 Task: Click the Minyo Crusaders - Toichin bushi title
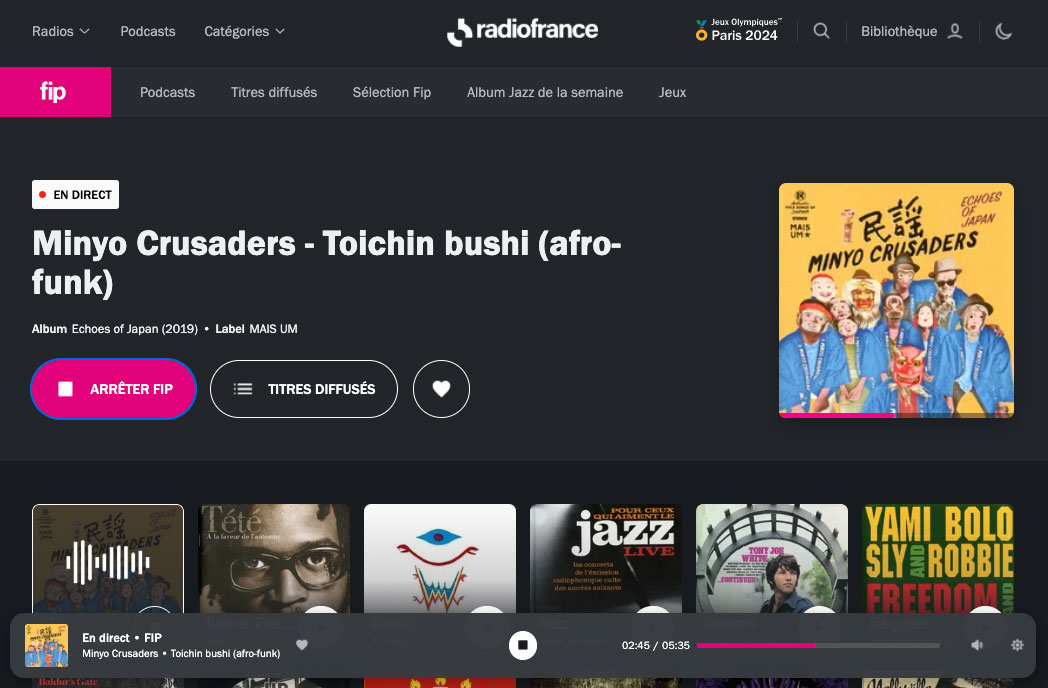[327, 262]
